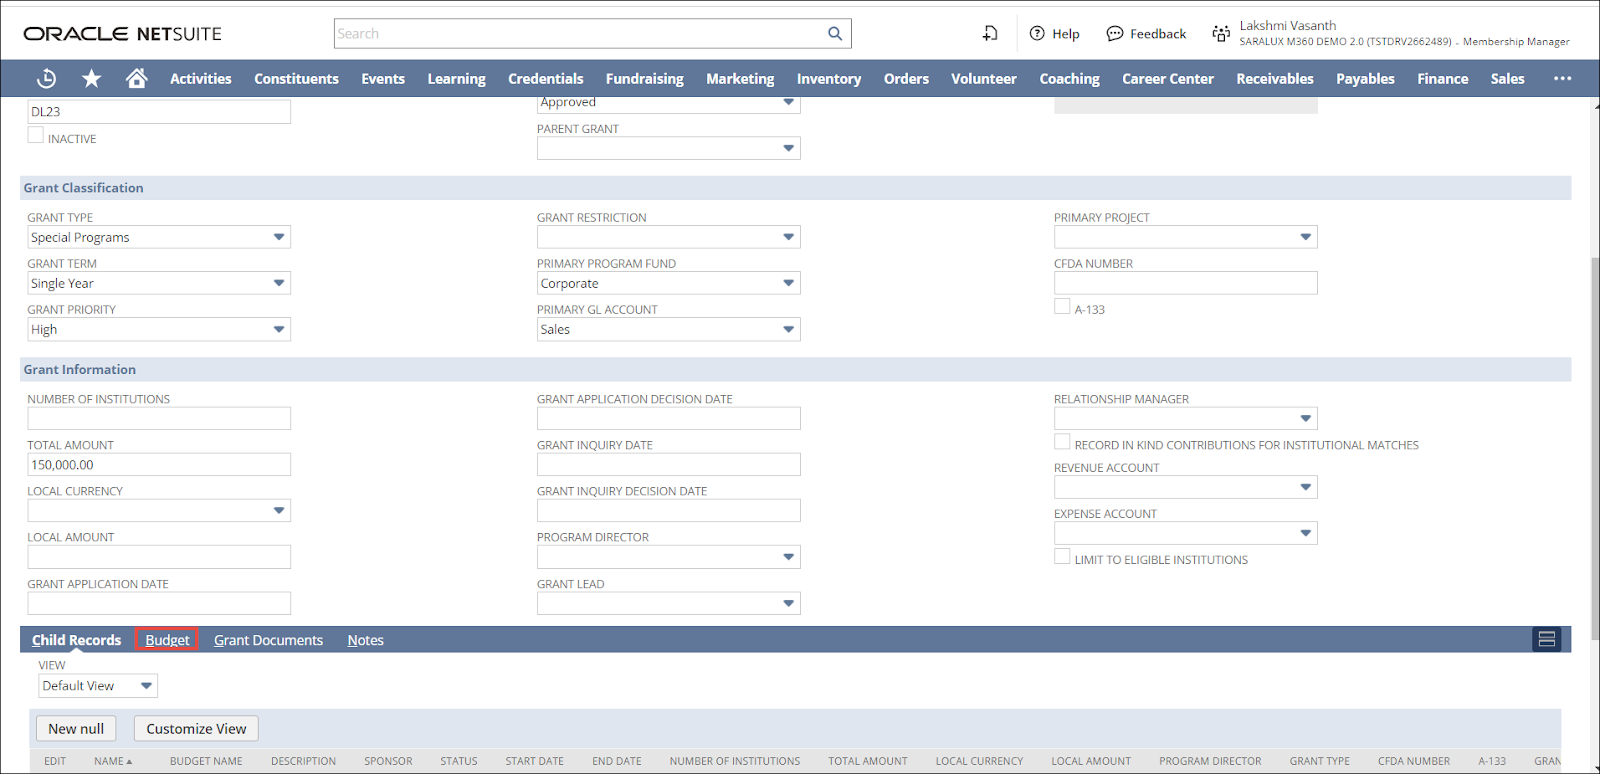Open the Fundraising menu

(644, 78)
